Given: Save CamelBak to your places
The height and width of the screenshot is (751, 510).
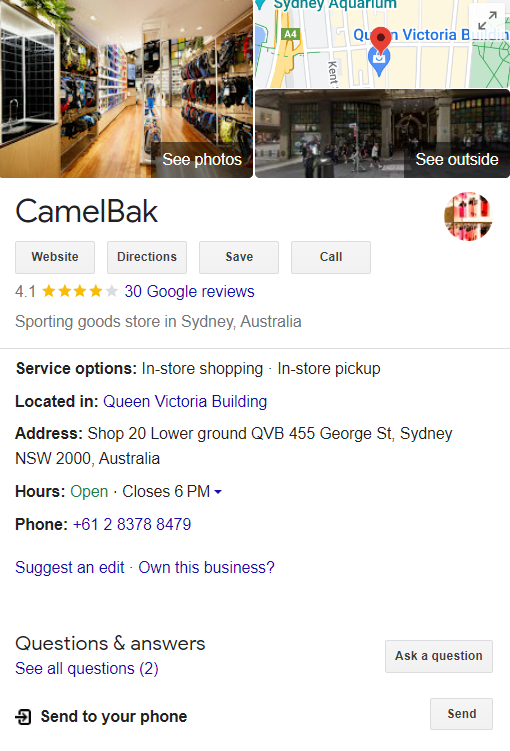Looking at the screenshot, I should [x=239, y=257].
